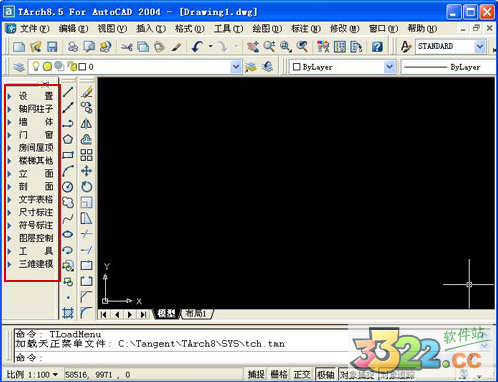Click the Pan realtime icon

tap(253, 47)
